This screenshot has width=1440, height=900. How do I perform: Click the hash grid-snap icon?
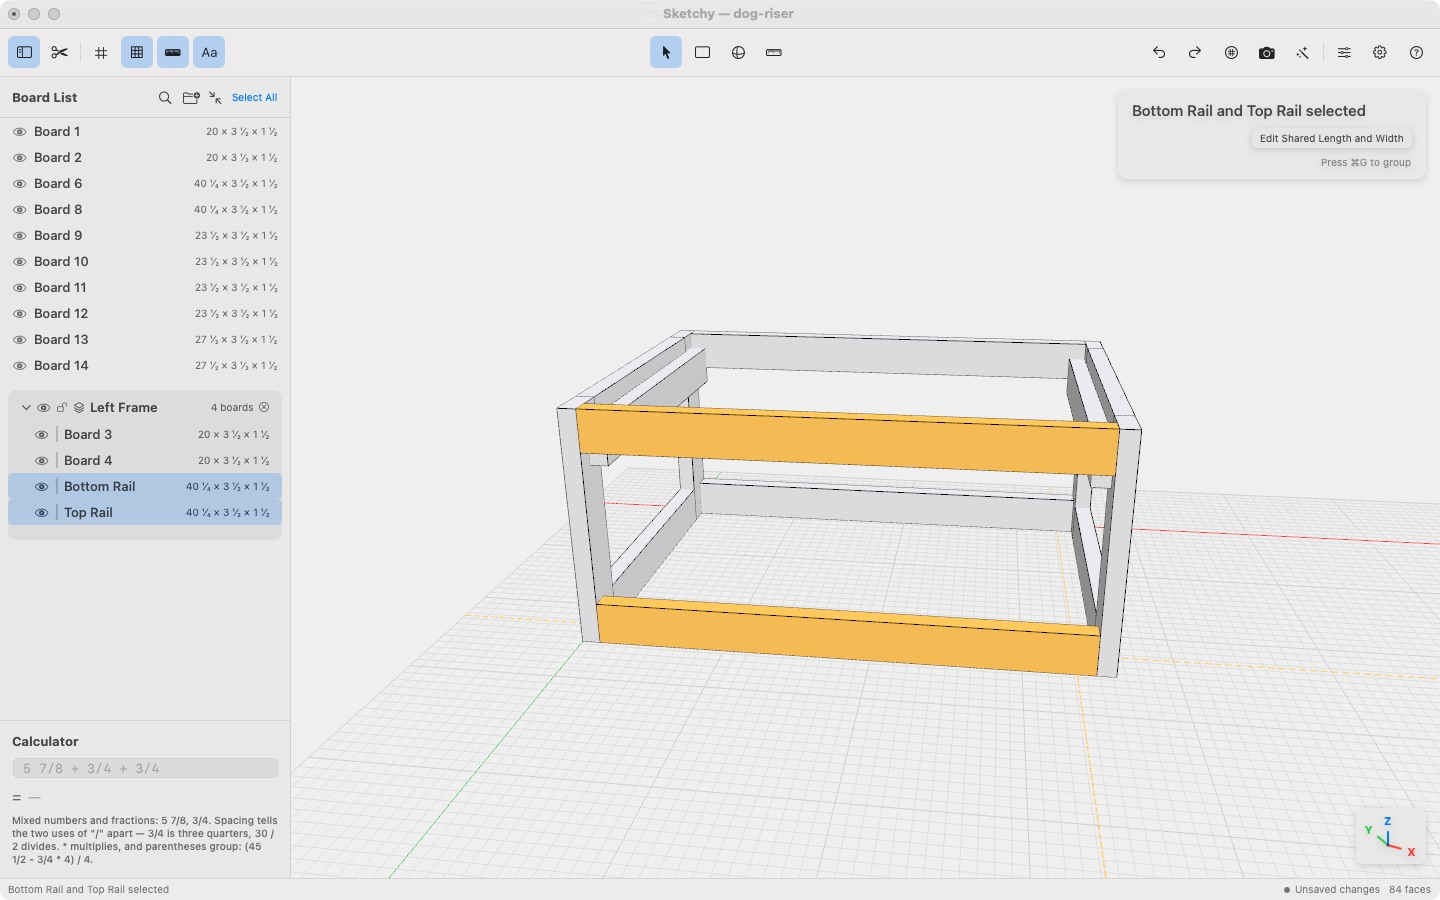click(101, 52)
